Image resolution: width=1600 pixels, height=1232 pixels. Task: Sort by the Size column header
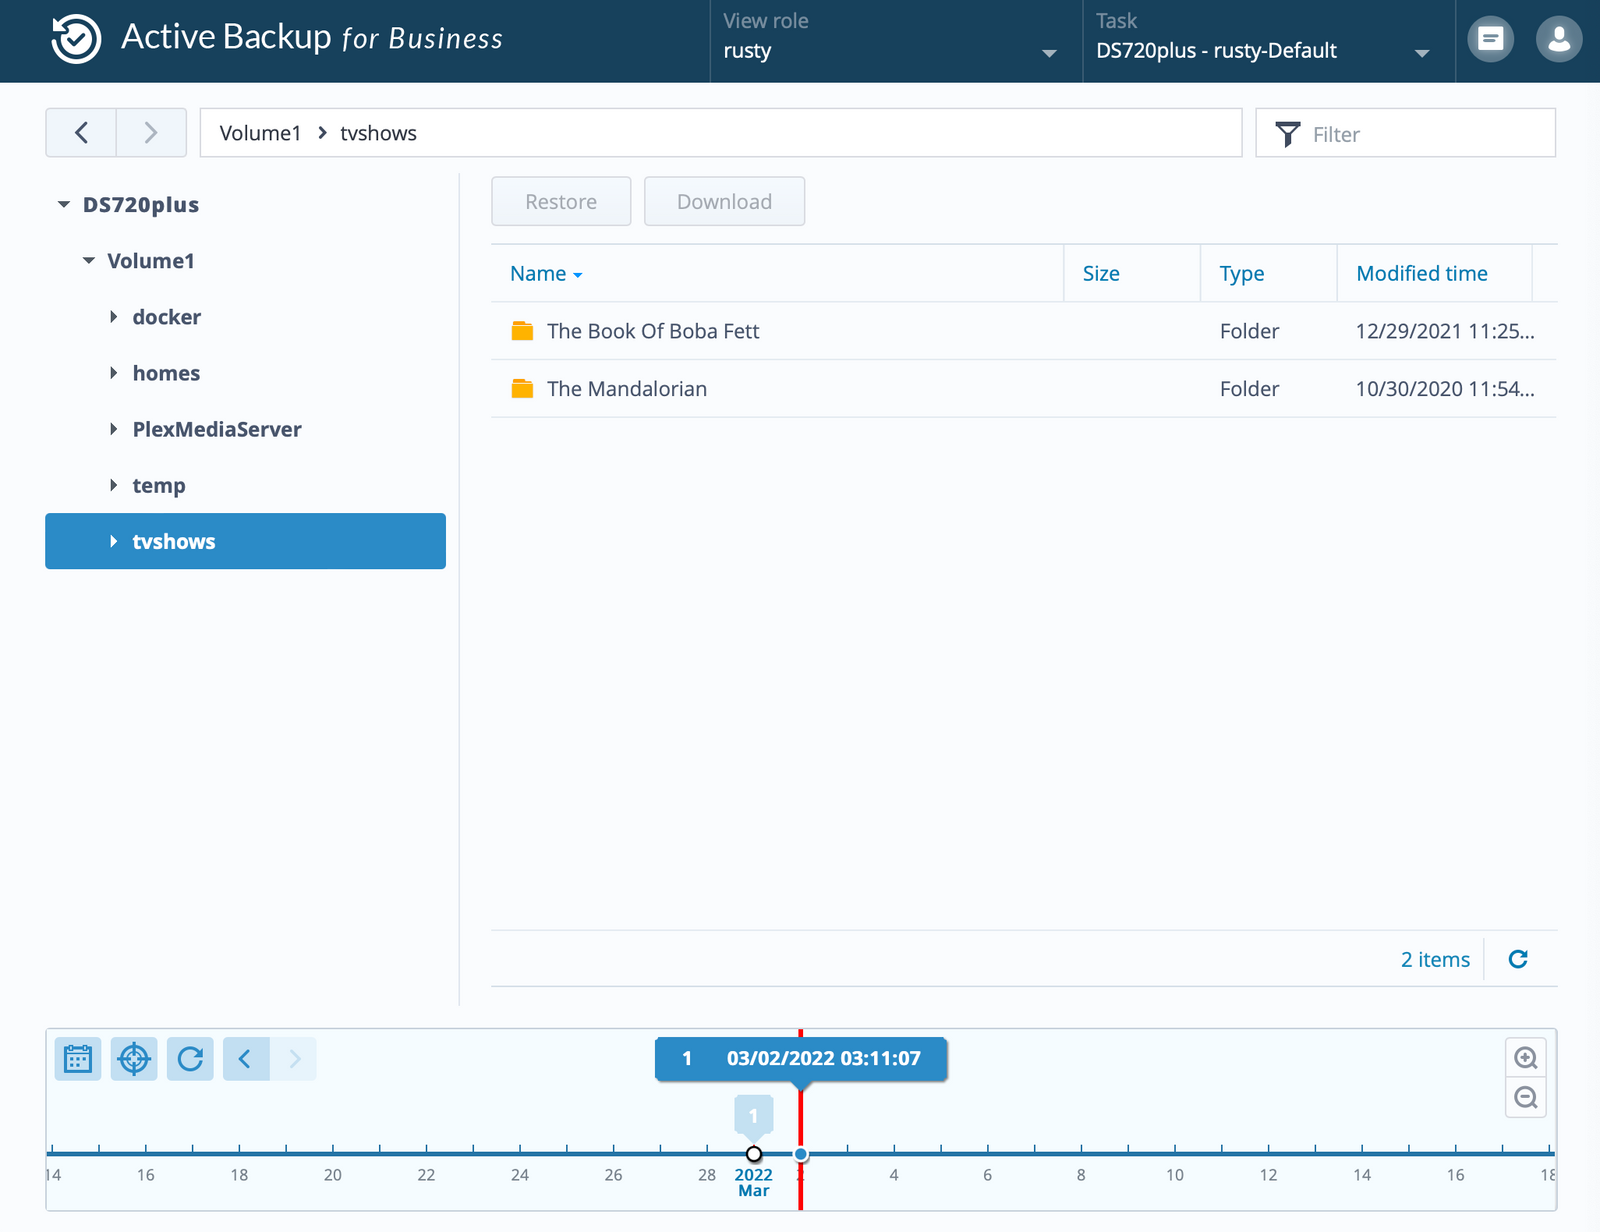1132,273
